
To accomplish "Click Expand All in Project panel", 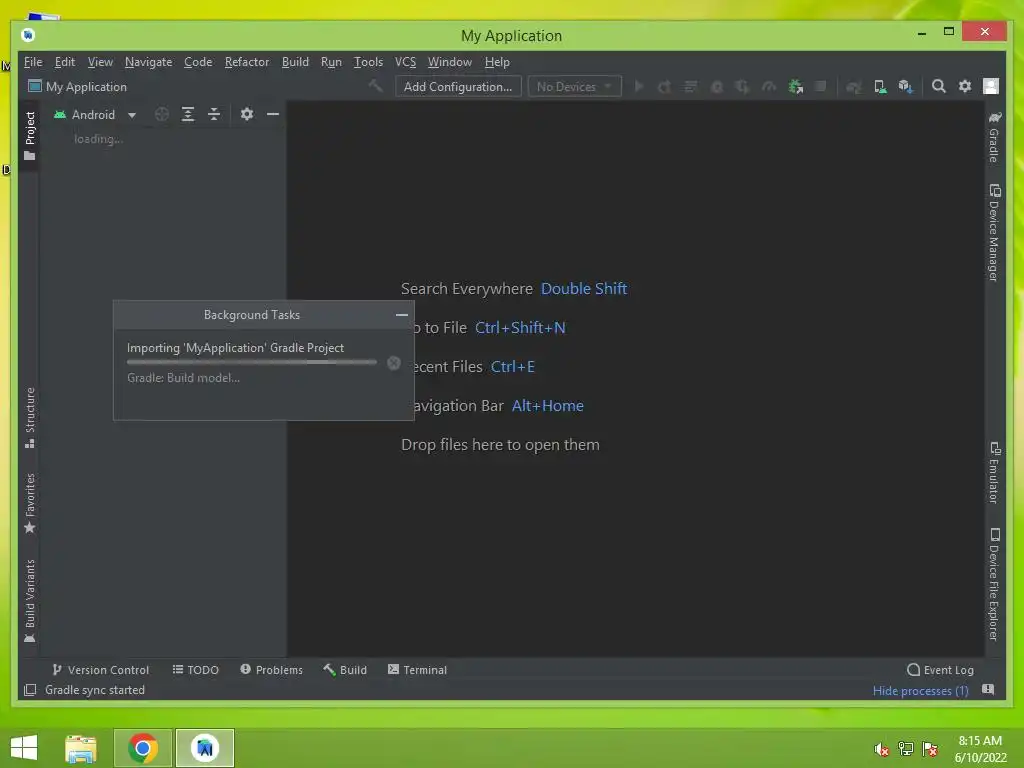I will click(188, 114).
